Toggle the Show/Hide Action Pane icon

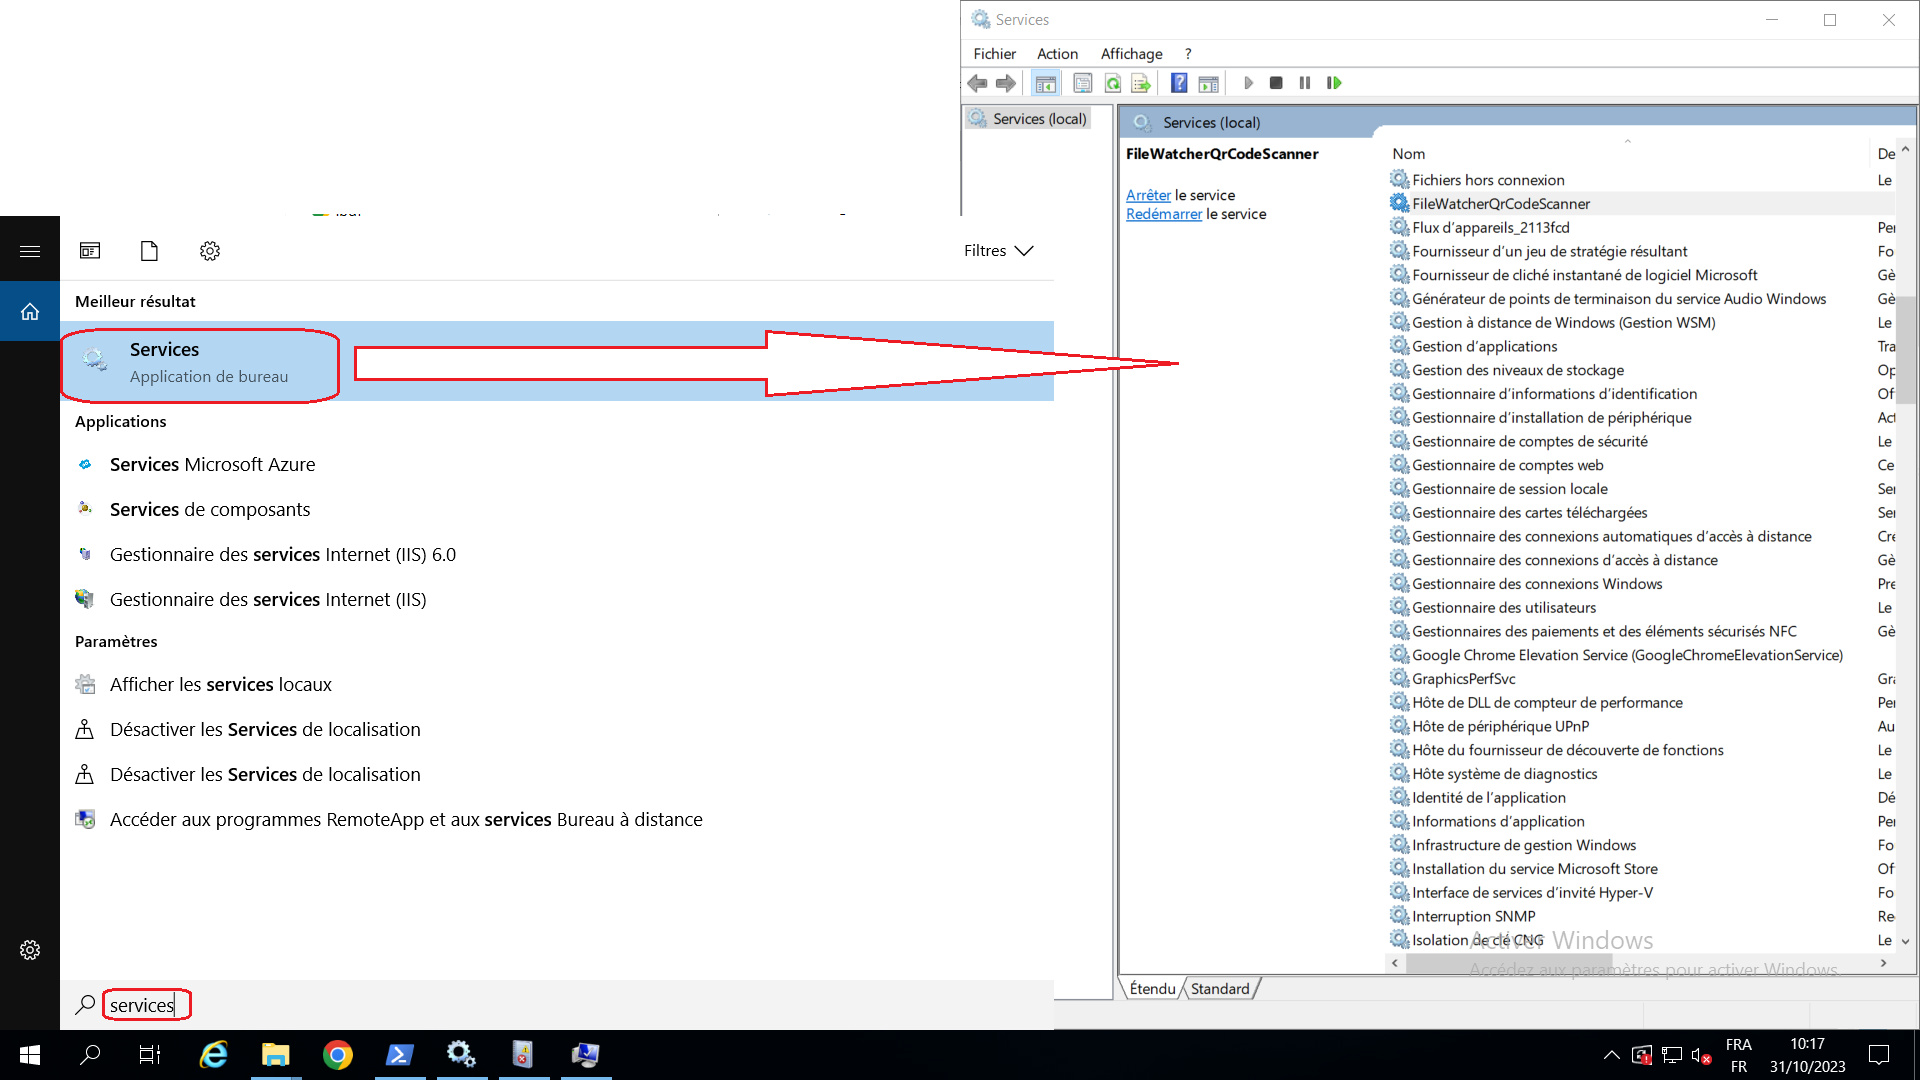click(x=1209, y=83)
